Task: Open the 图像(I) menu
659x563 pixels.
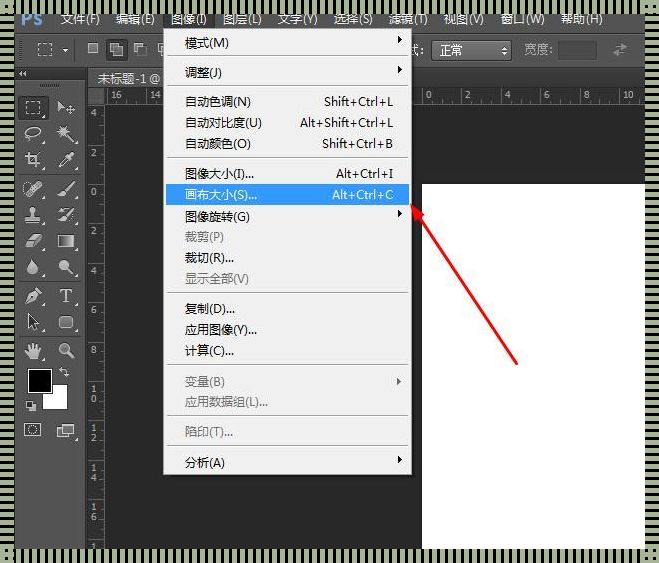Action: pyautogui.click(x=189, y=19)
